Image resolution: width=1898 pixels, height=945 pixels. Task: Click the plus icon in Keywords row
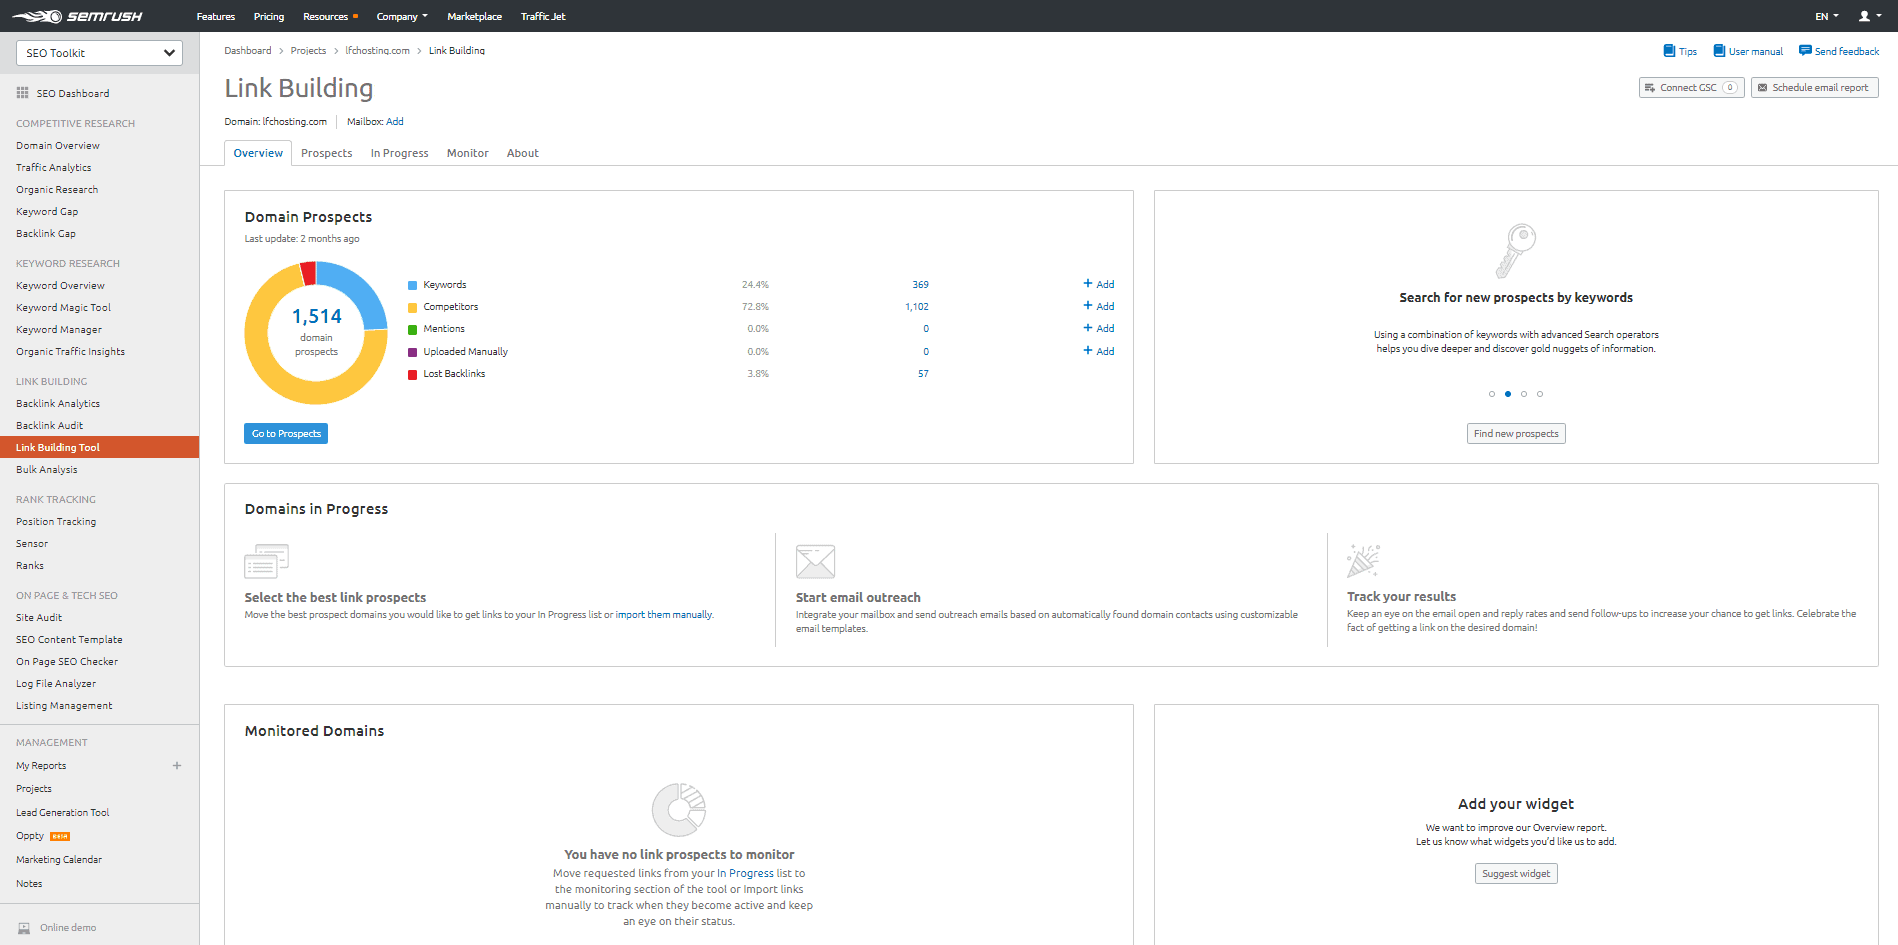click(x=1088, y=284)
